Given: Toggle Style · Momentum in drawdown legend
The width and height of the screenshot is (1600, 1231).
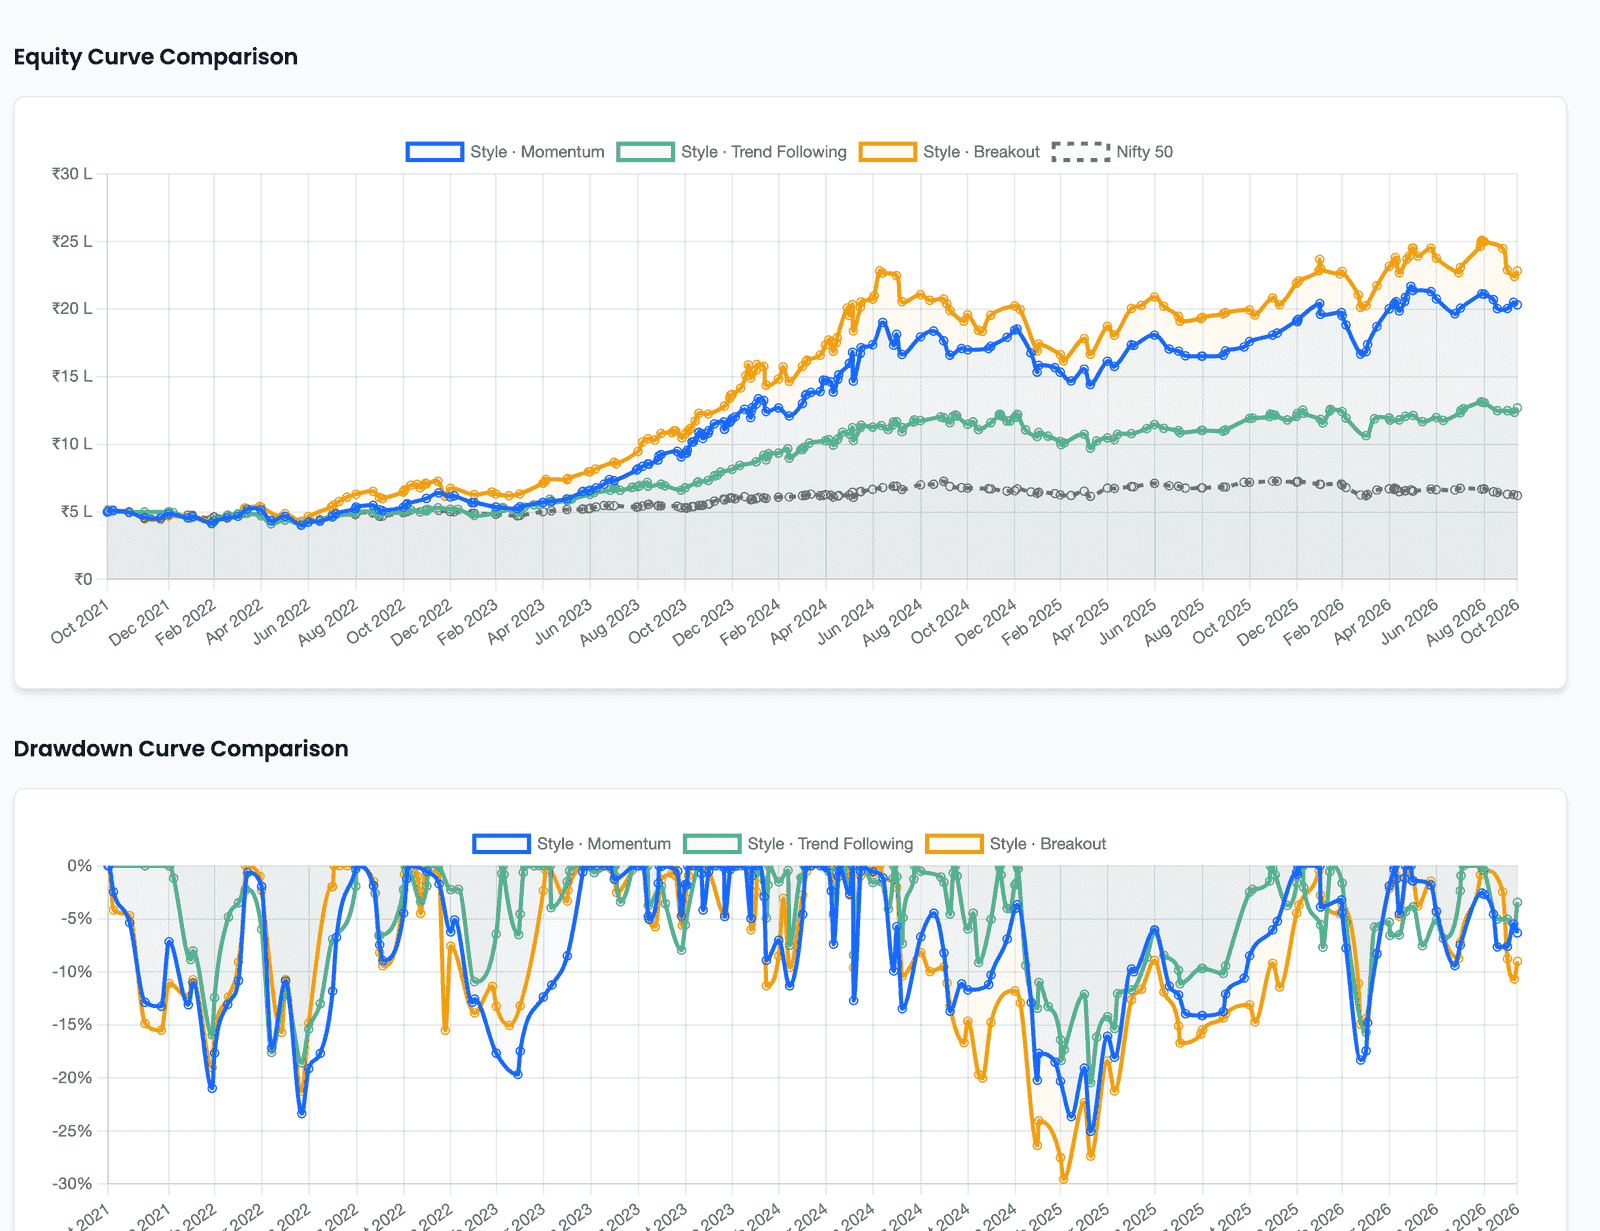Looking at the screenshot, I should pyautogui.click(x=572, y=844).
